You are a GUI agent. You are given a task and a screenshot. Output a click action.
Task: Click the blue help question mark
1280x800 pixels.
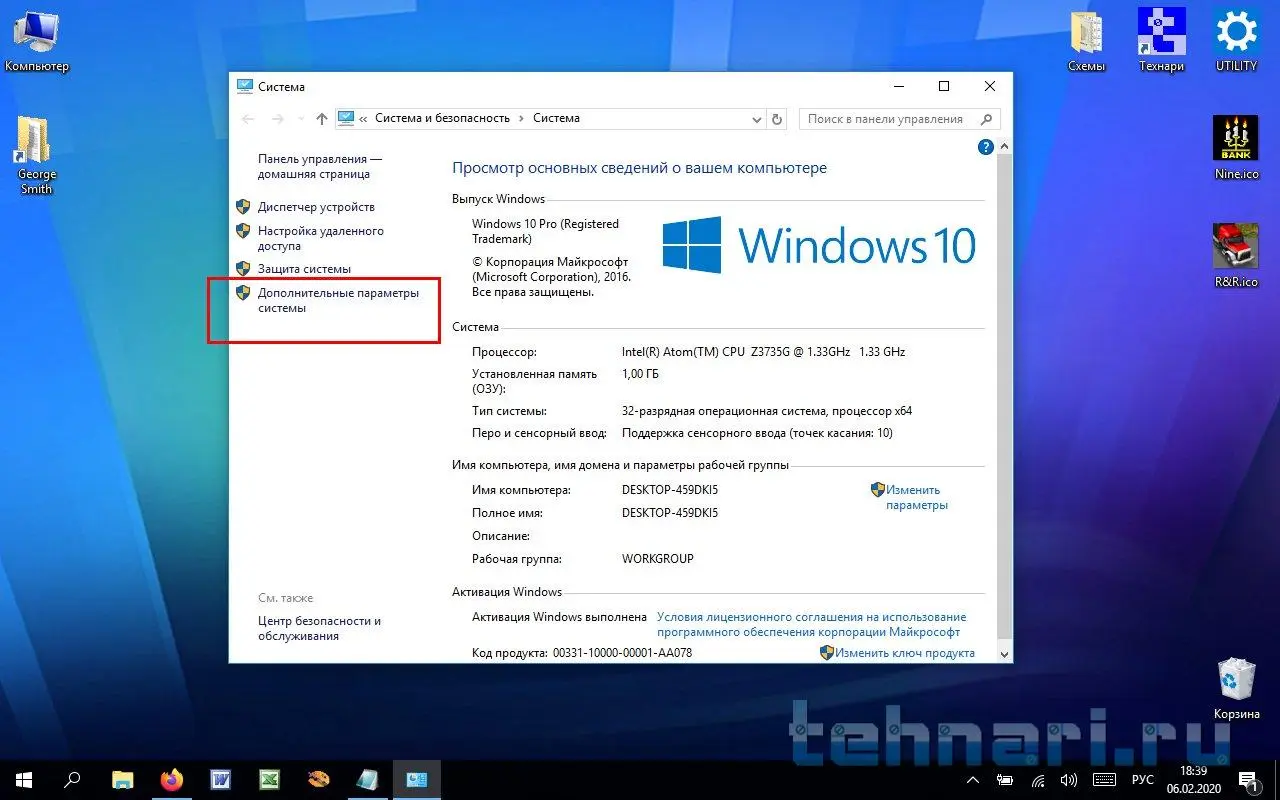pyautogui.click(x=985, y=147)
